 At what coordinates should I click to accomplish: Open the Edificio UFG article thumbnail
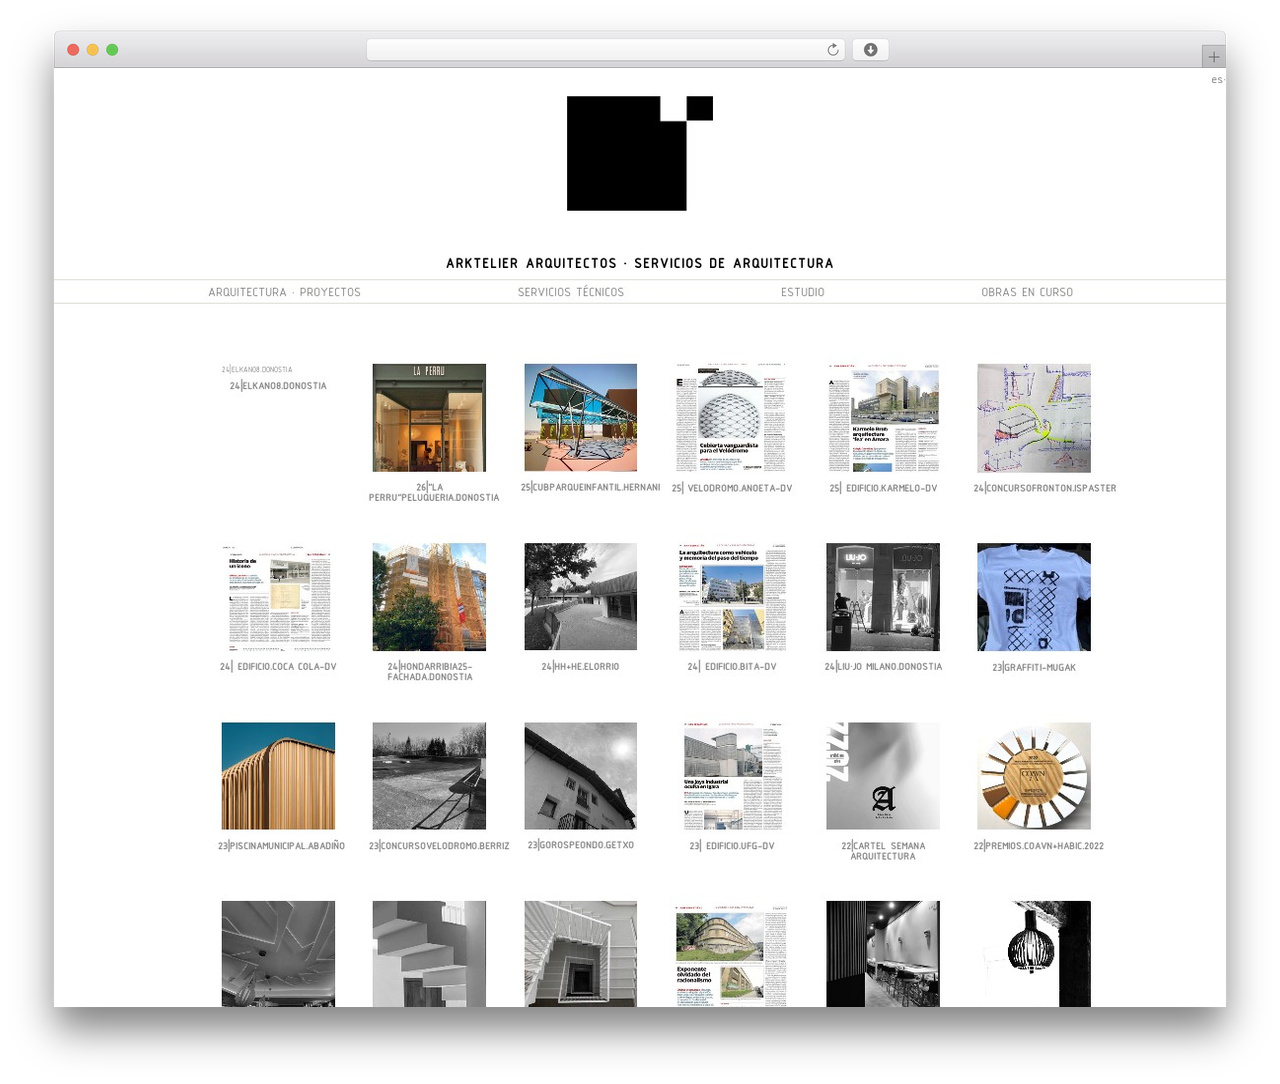click(x=731, y=776)
